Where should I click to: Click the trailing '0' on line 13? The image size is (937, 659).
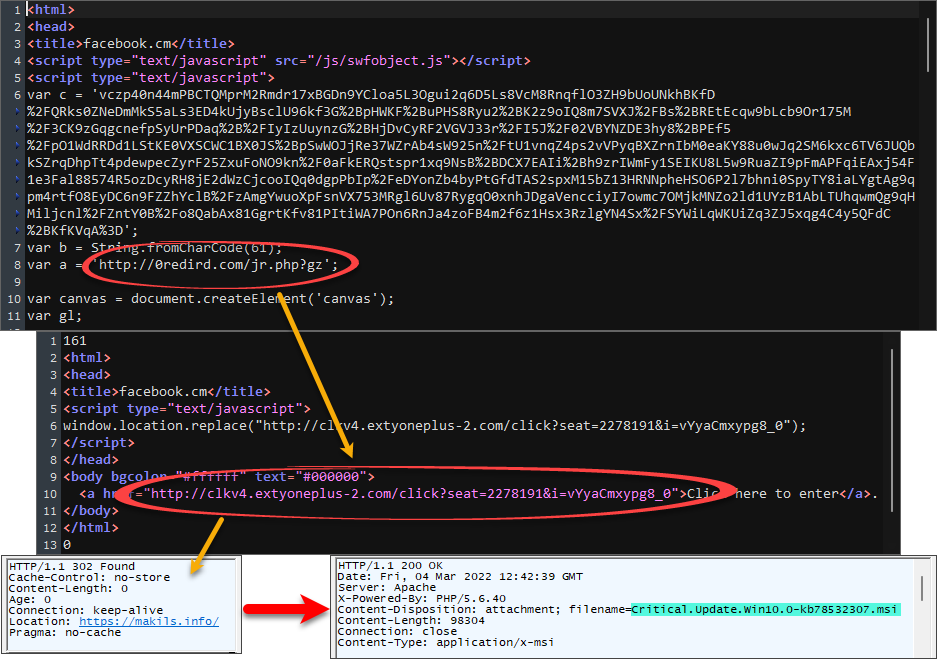(x=67, y=545)
